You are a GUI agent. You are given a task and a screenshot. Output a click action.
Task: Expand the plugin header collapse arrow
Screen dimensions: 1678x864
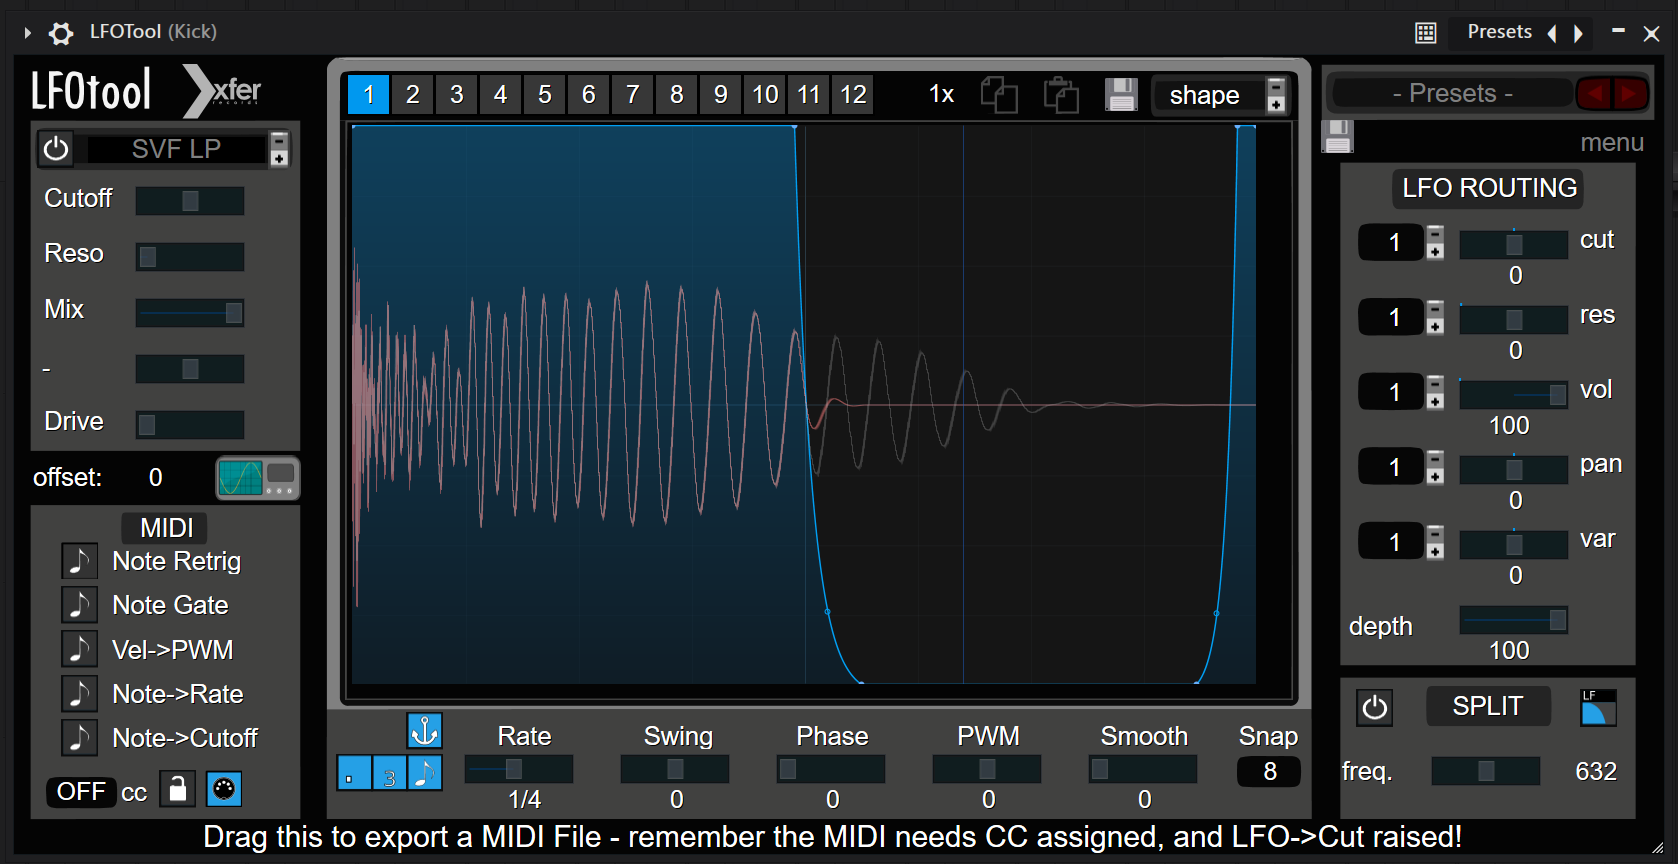point(28,33)
